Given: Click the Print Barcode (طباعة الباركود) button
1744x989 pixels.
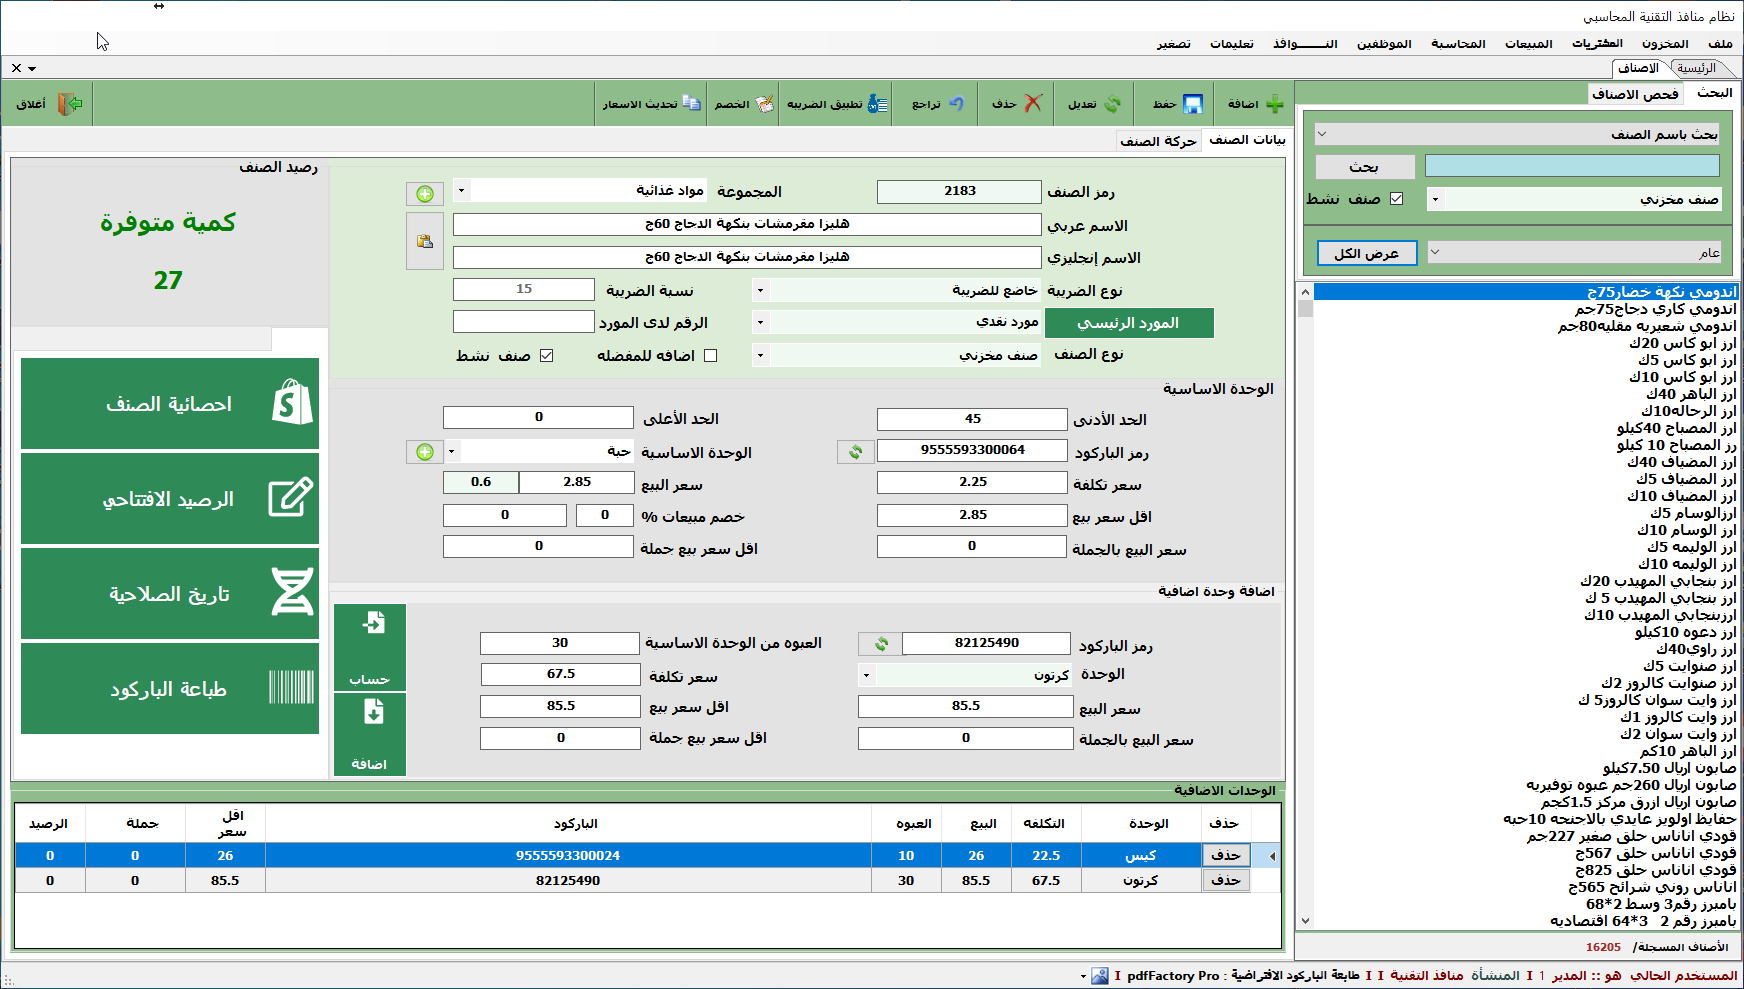Looking at the screenshot, I should [x=170, y=689].
